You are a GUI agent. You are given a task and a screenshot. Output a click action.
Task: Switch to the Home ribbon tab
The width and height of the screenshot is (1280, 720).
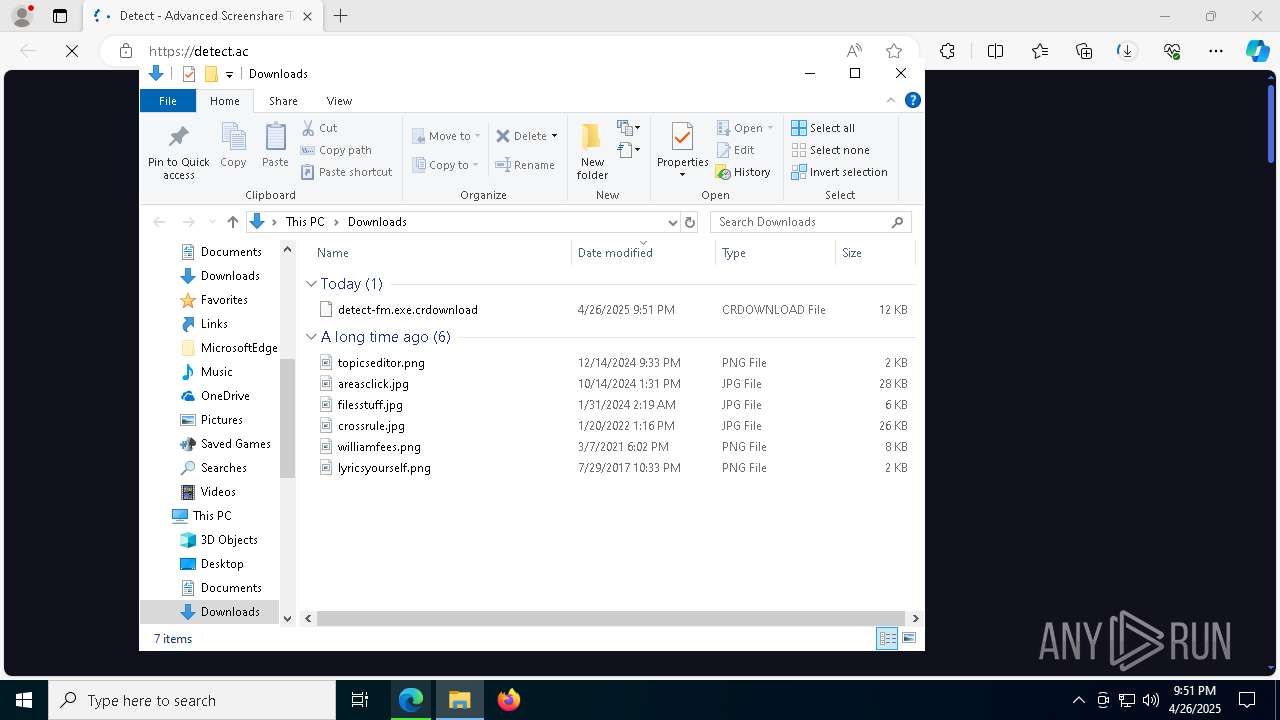pos(224,101)
